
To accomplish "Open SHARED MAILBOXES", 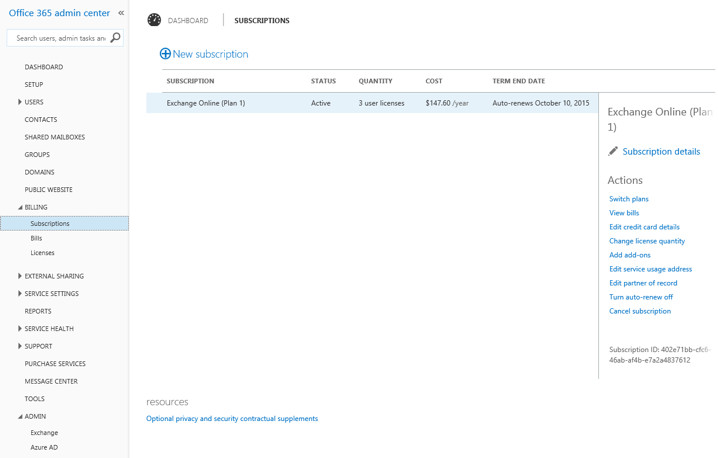I will coord(54,137).
